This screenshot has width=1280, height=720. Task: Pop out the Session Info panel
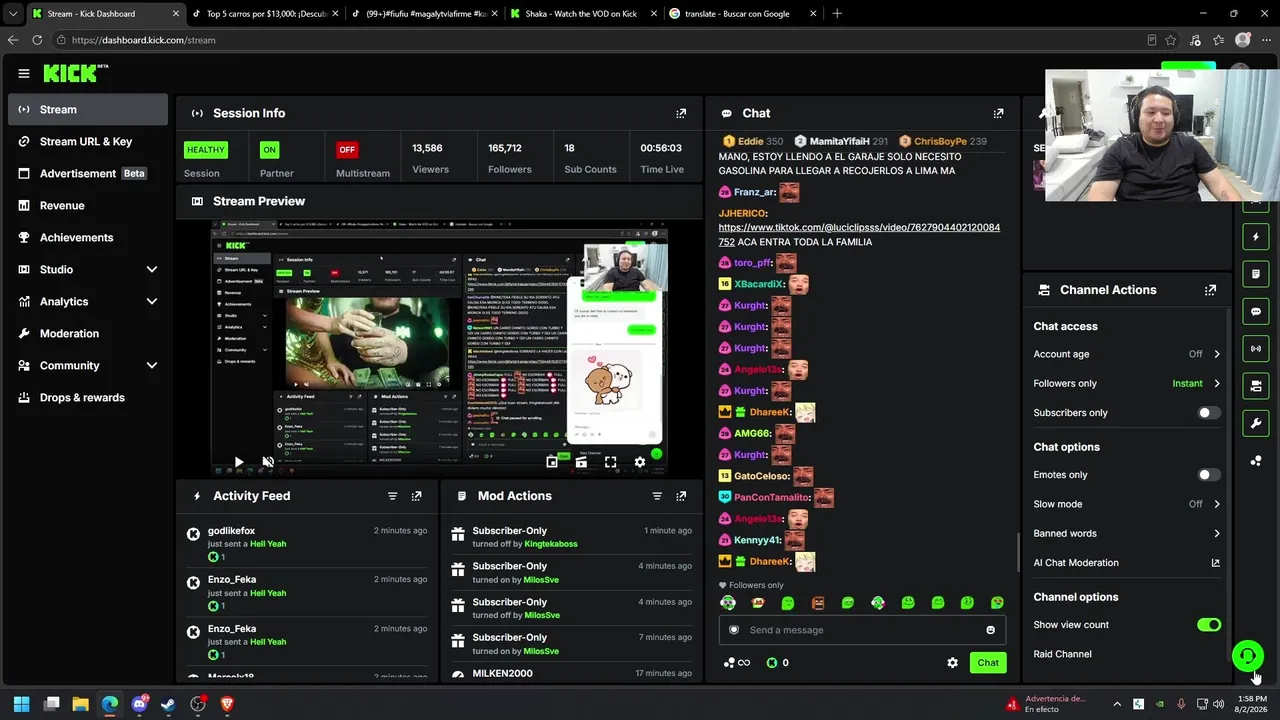(x=681, y=113)
